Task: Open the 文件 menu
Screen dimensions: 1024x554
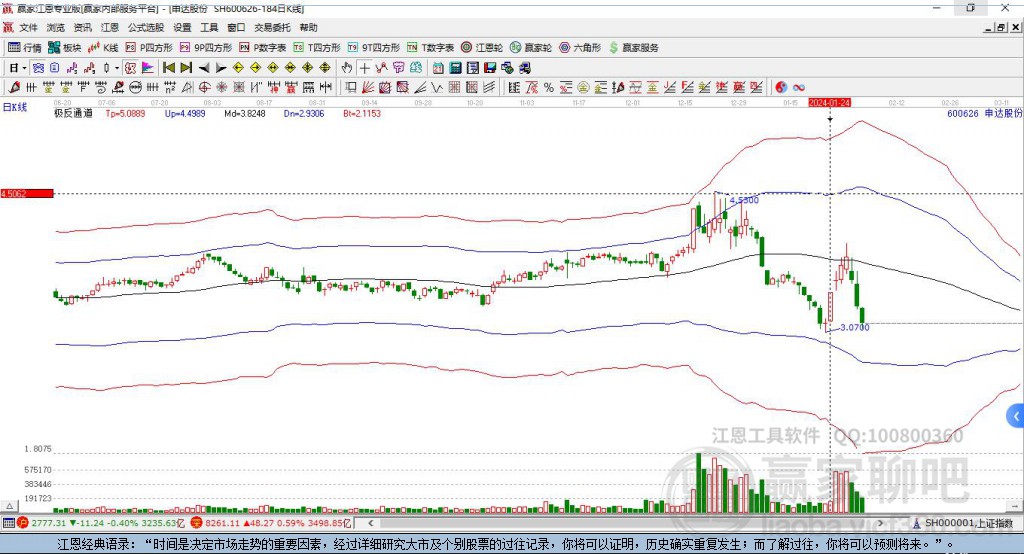Action: click(x=28, y=27)
